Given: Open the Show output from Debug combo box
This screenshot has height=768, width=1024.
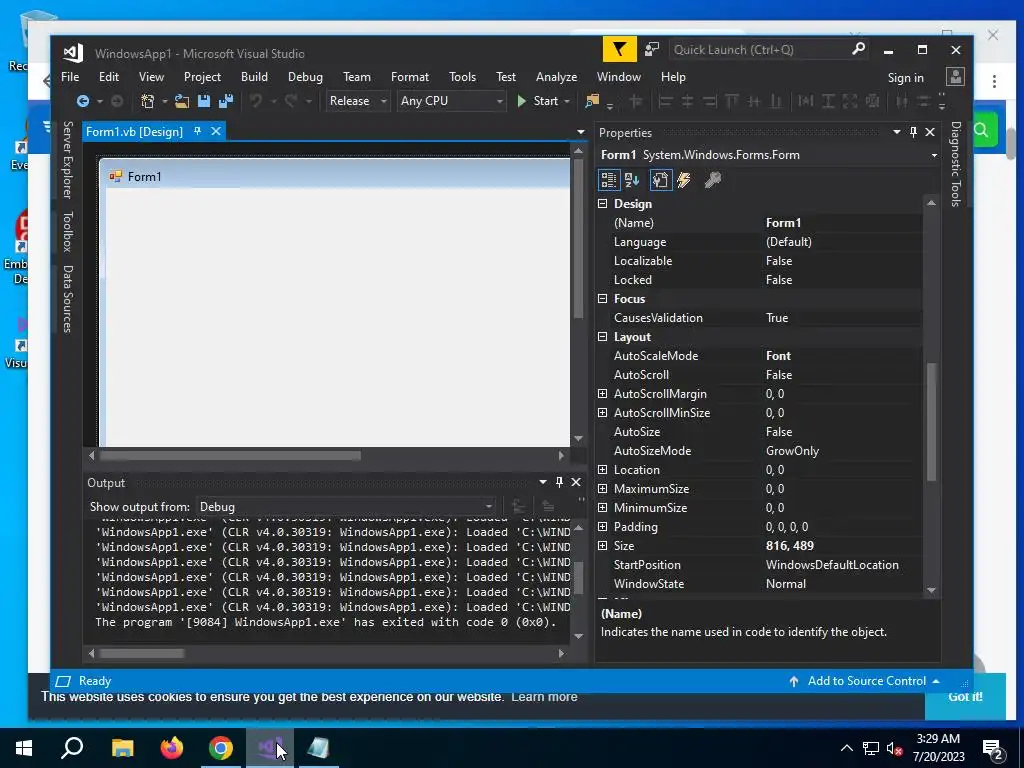Looking at the screenshot, I should (345, 507).
